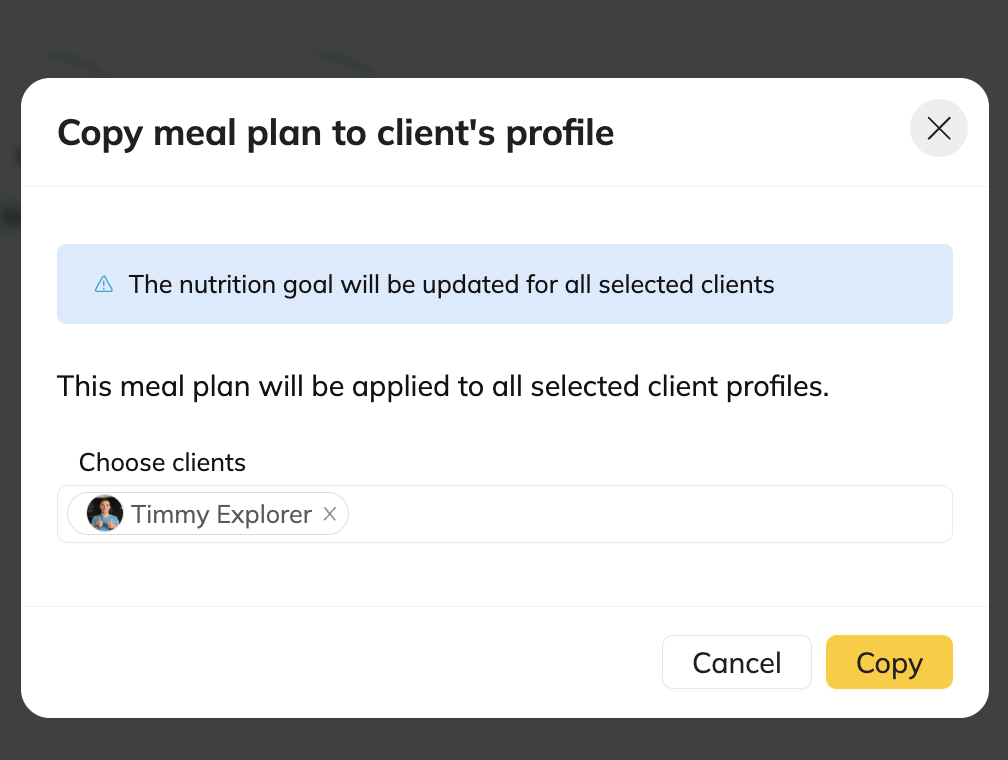Close the dialog with the X icon
Screen dimensions: 1008x760
(x=938, y=128)
